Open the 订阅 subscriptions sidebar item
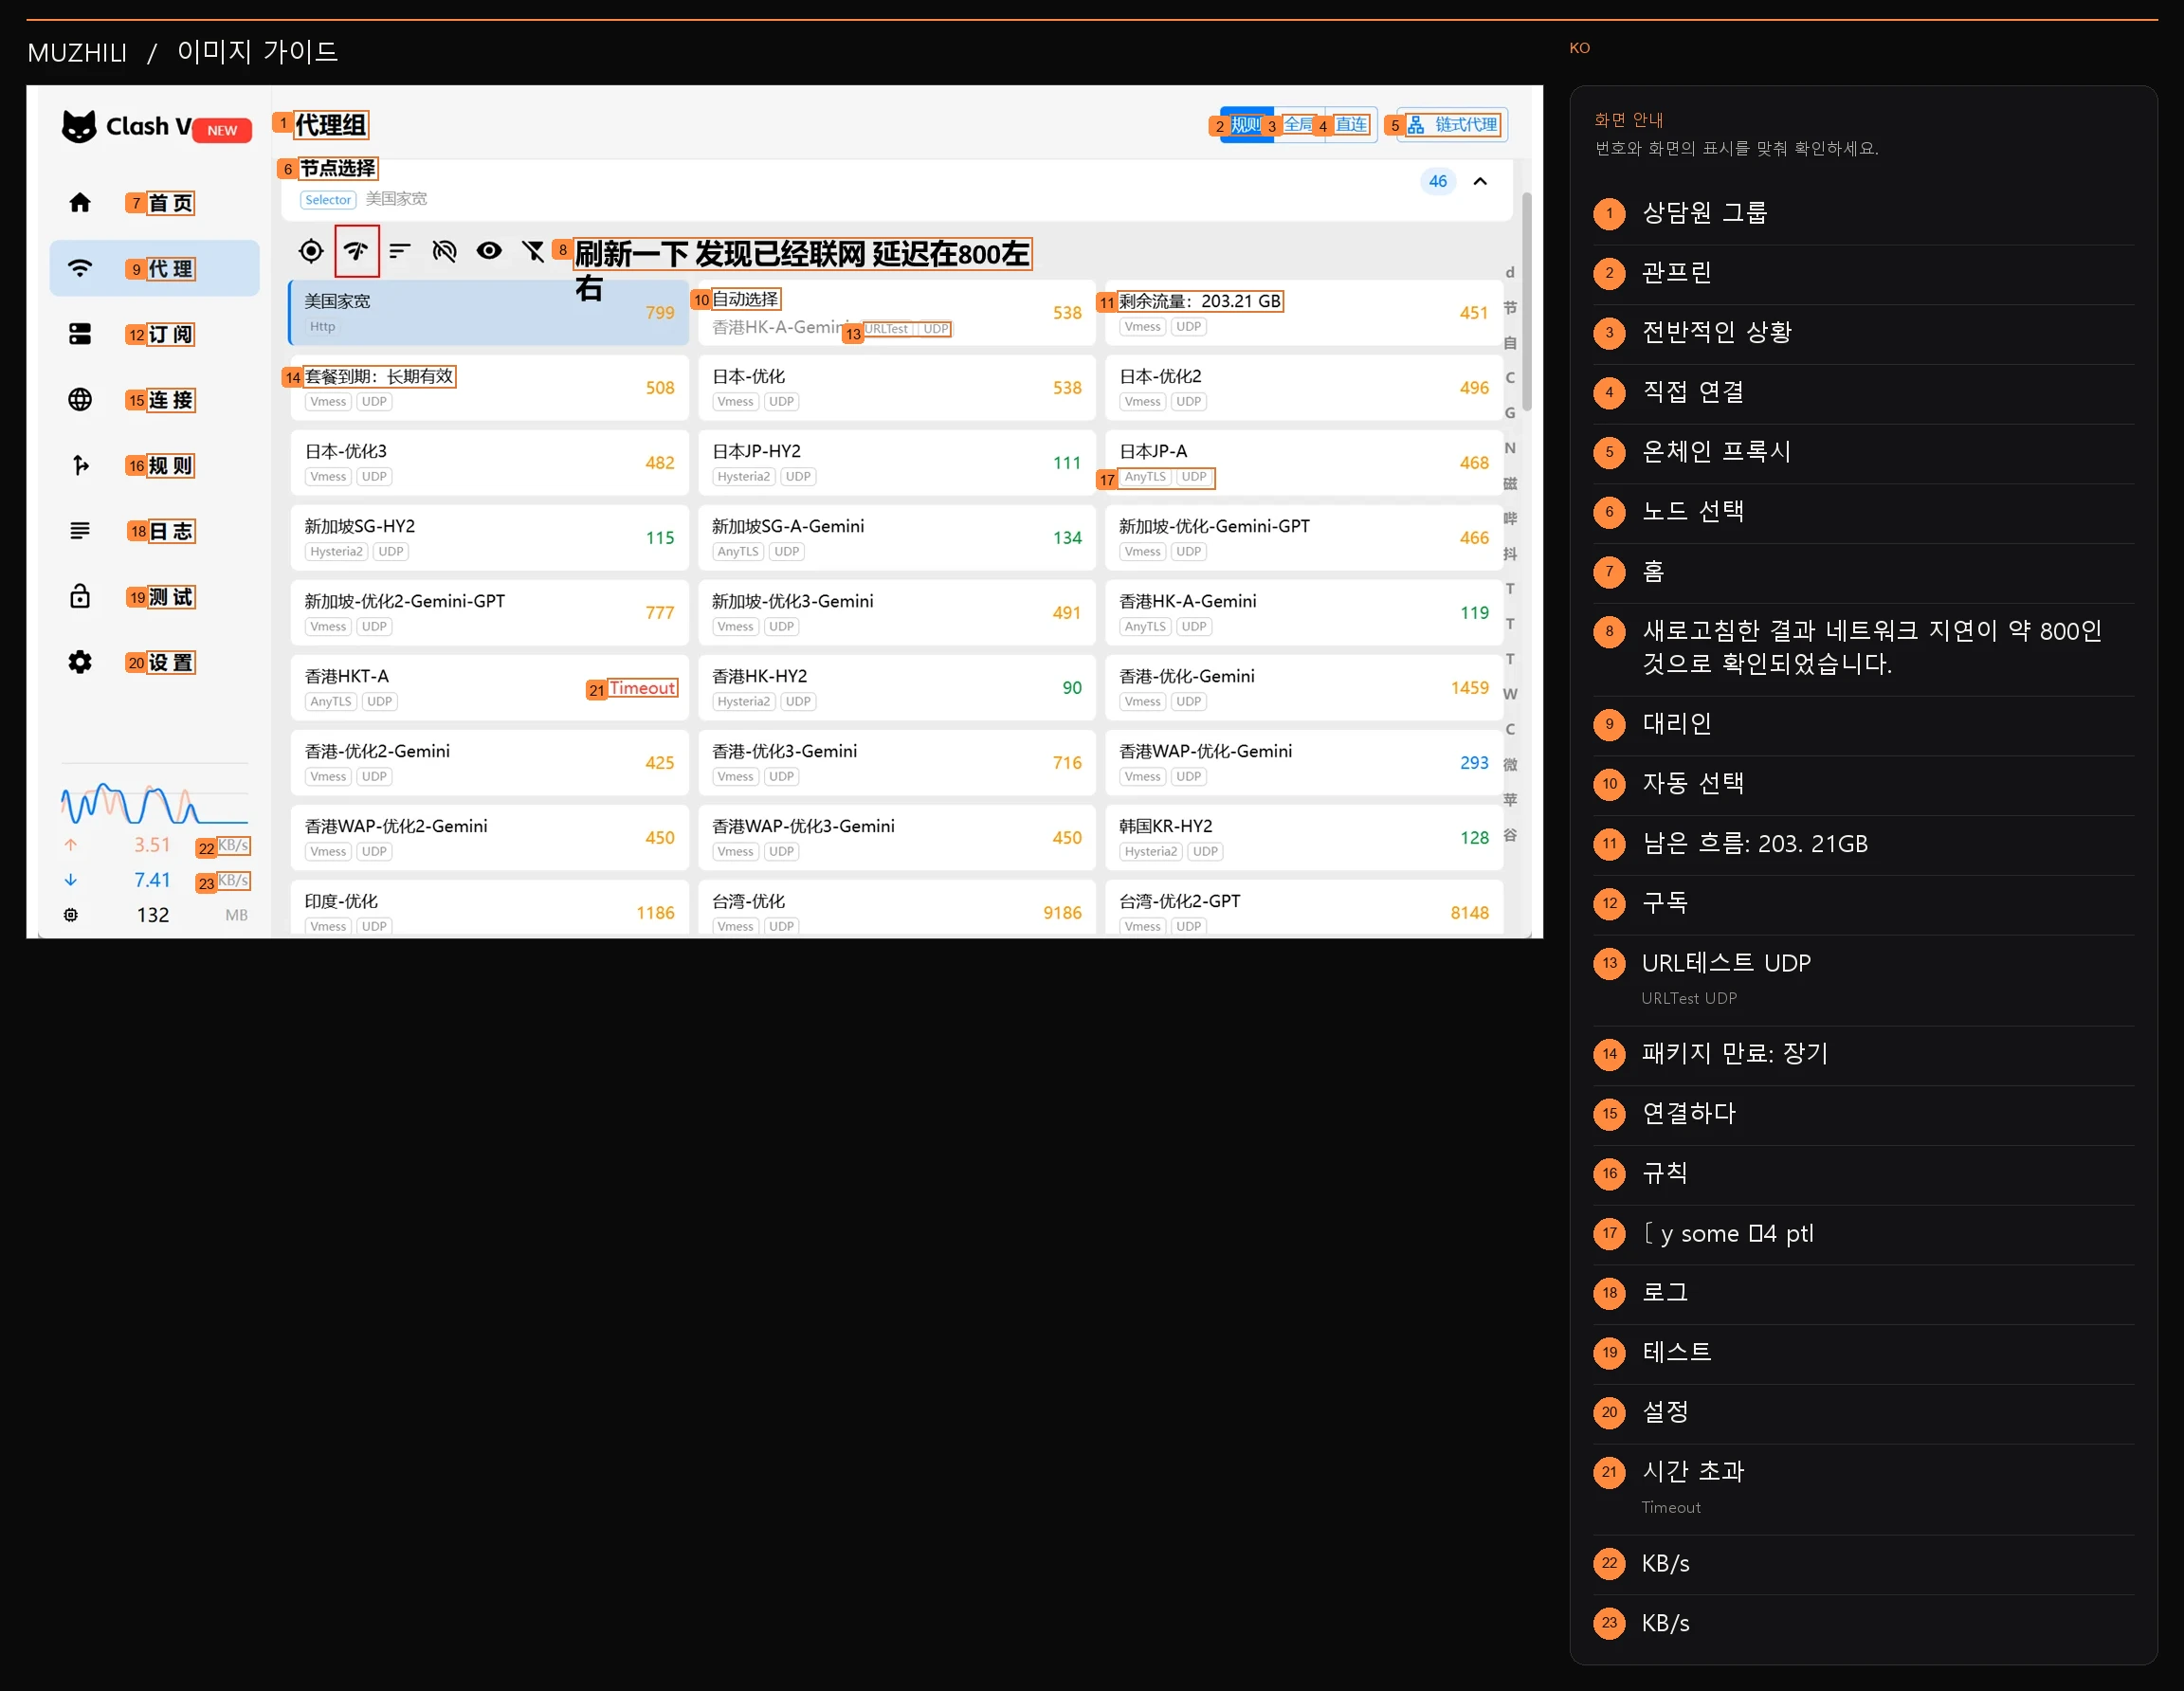The width and height of the screenshot is (2184, 1691). pos(154,334)
